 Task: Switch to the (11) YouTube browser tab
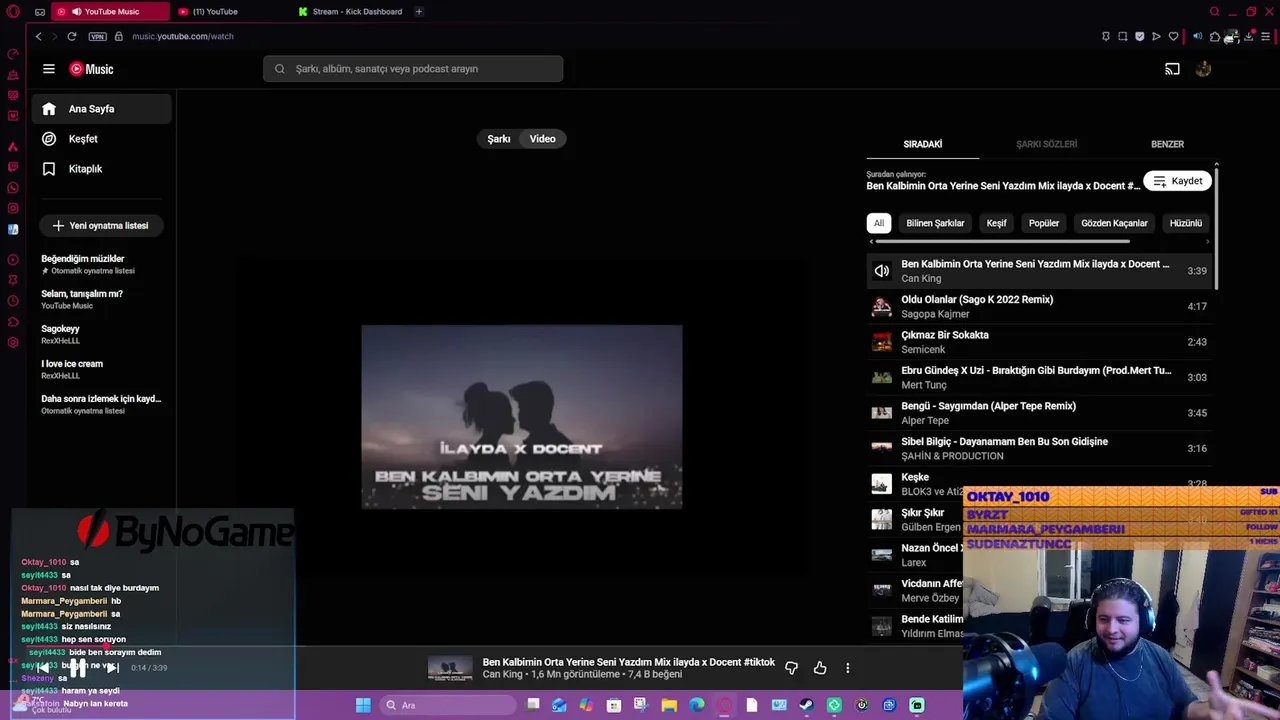[x=231, y=12]
